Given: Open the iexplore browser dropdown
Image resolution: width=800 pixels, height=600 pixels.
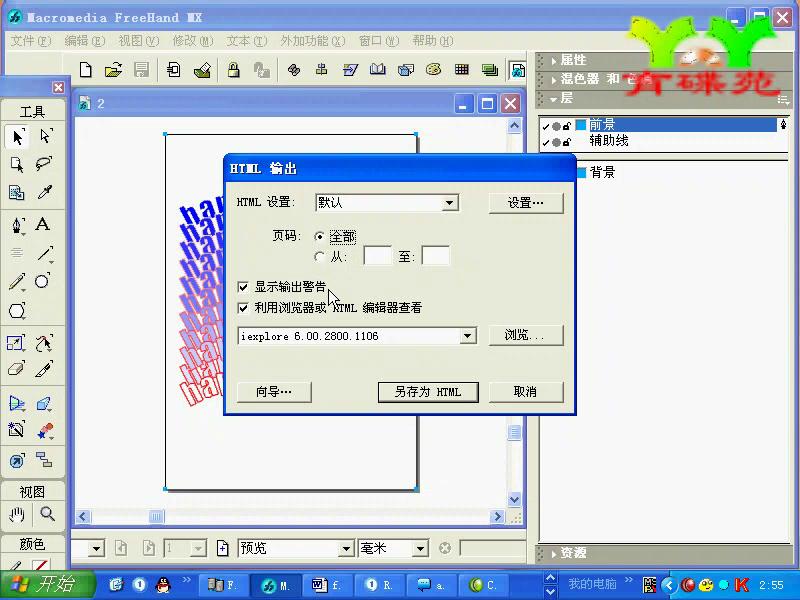Looking at the screenshot, I should (467, 336).
